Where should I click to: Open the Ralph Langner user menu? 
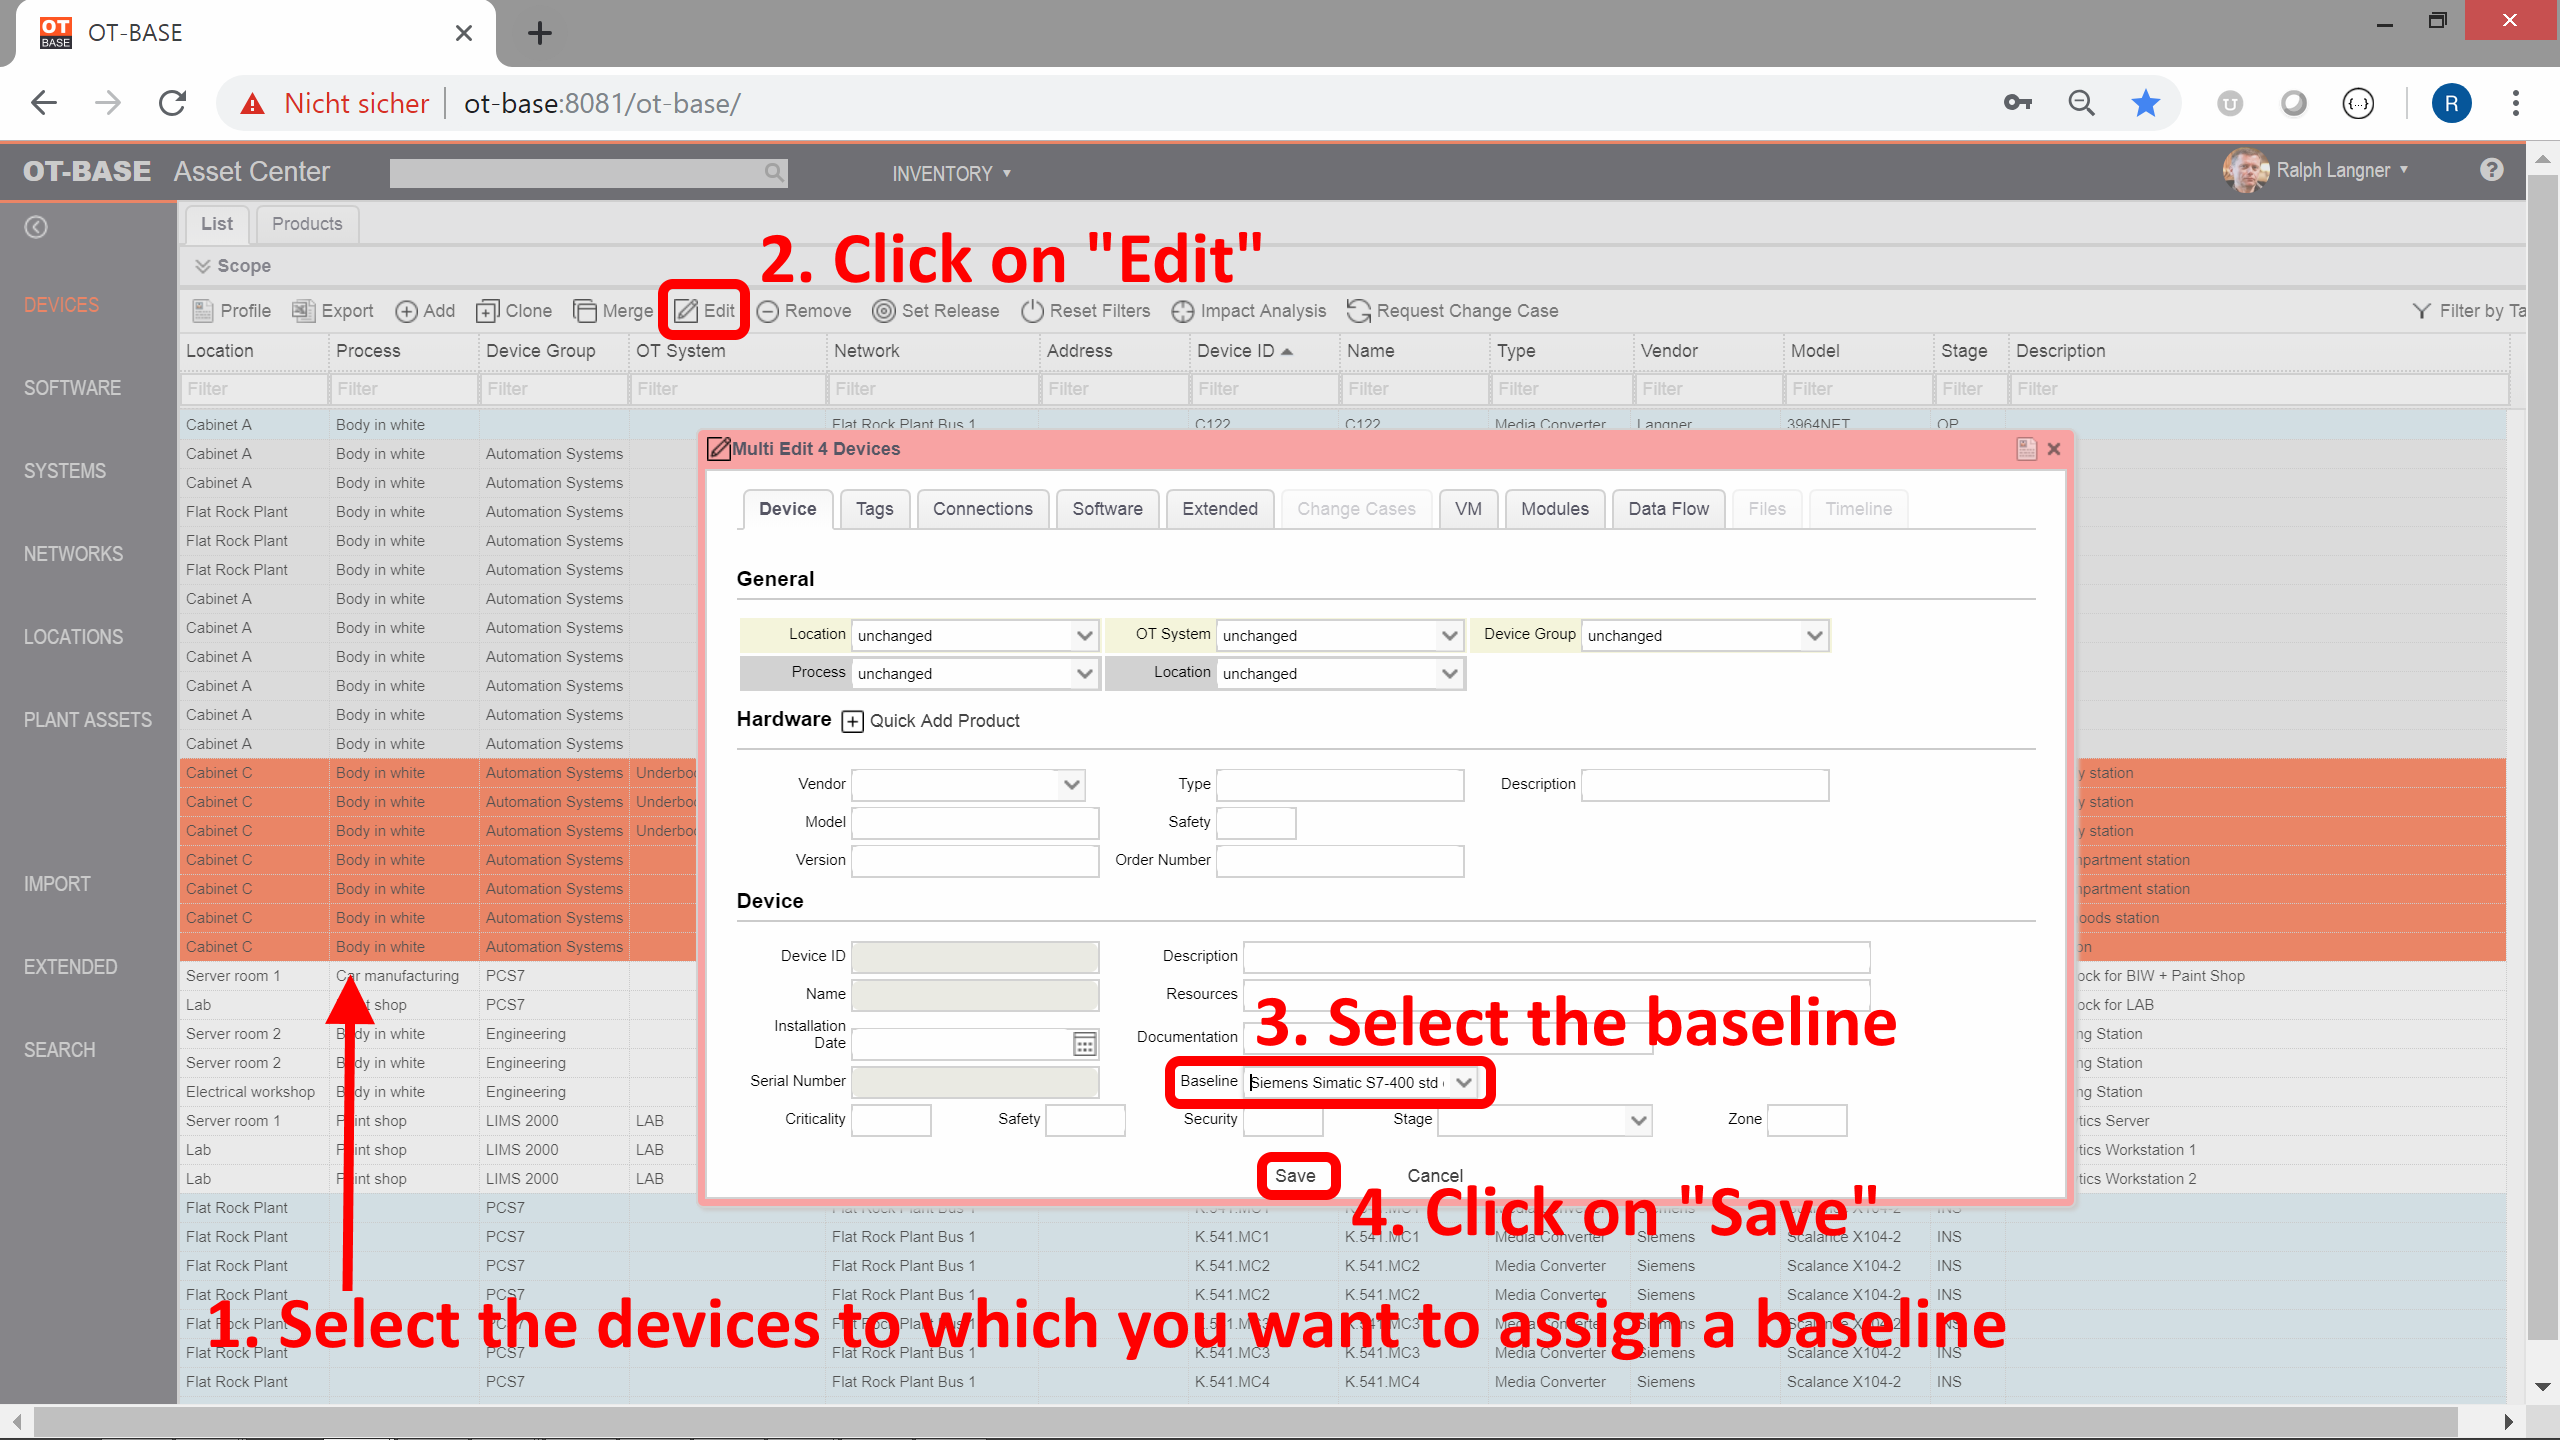click(2317, 170)
